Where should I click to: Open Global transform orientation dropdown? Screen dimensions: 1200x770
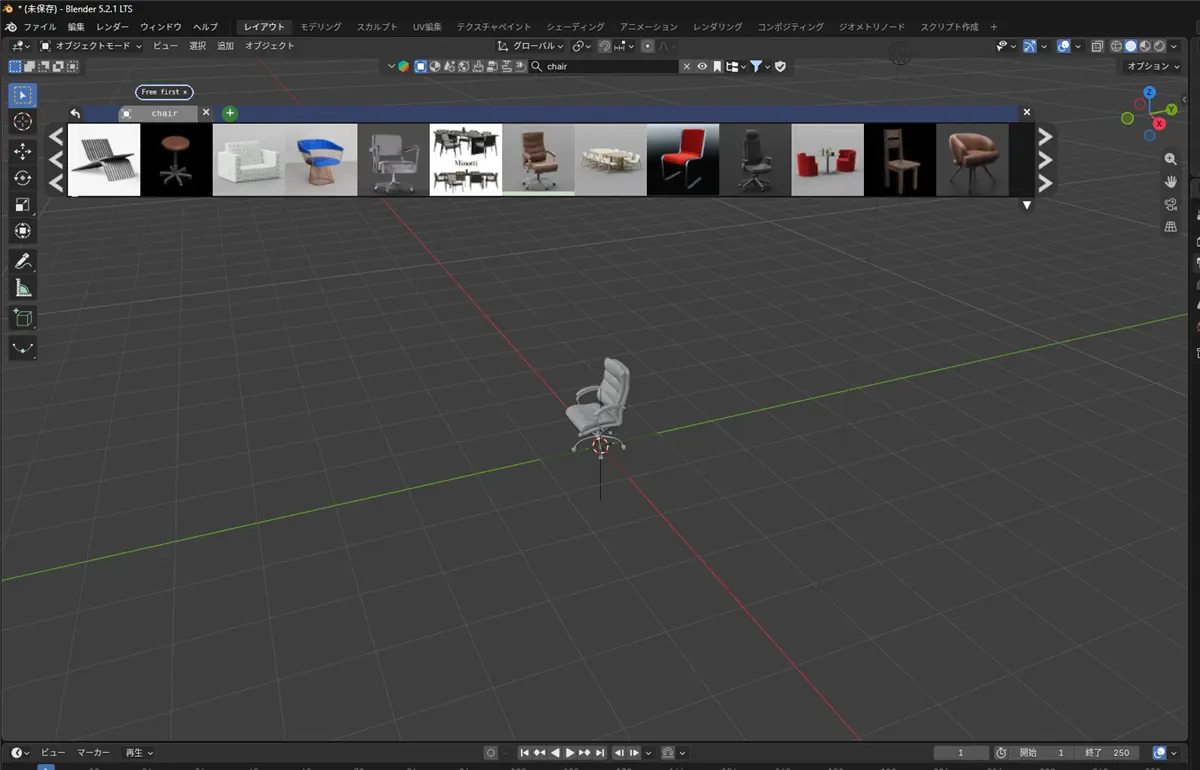pyautogui.click(x=531, y=46)
